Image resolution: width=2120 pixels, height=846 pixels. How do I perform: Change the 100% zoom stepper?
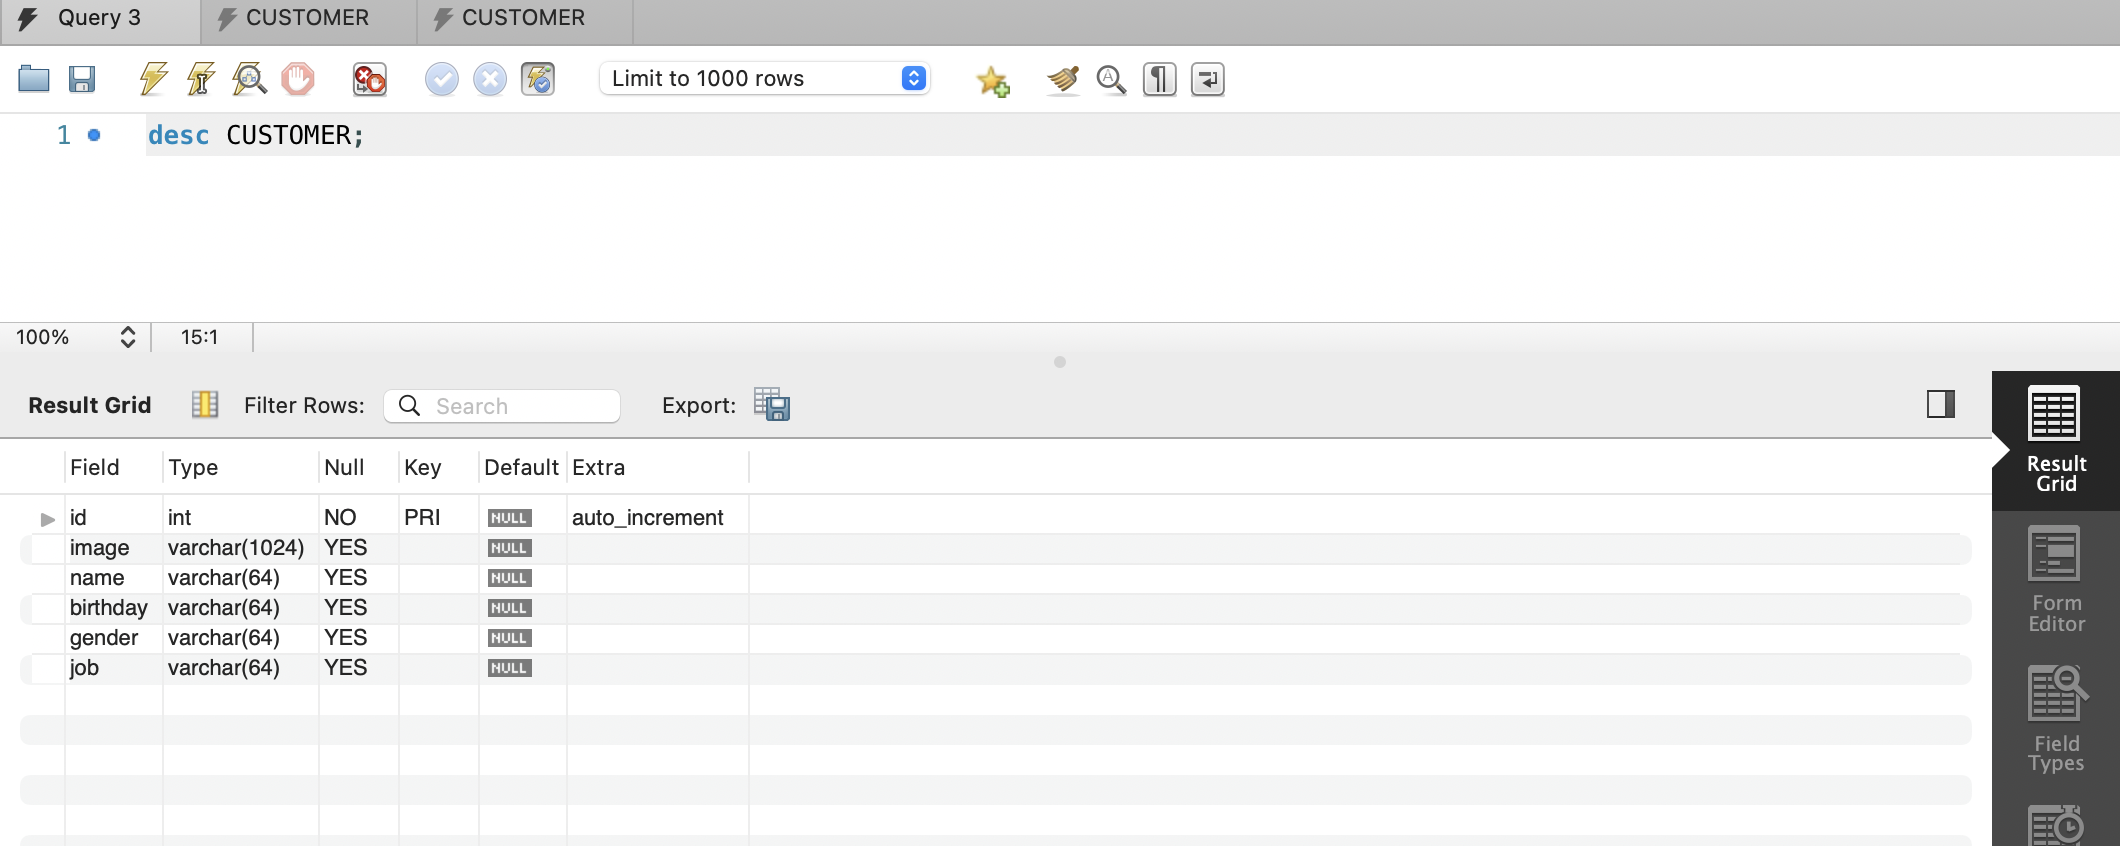128,337
